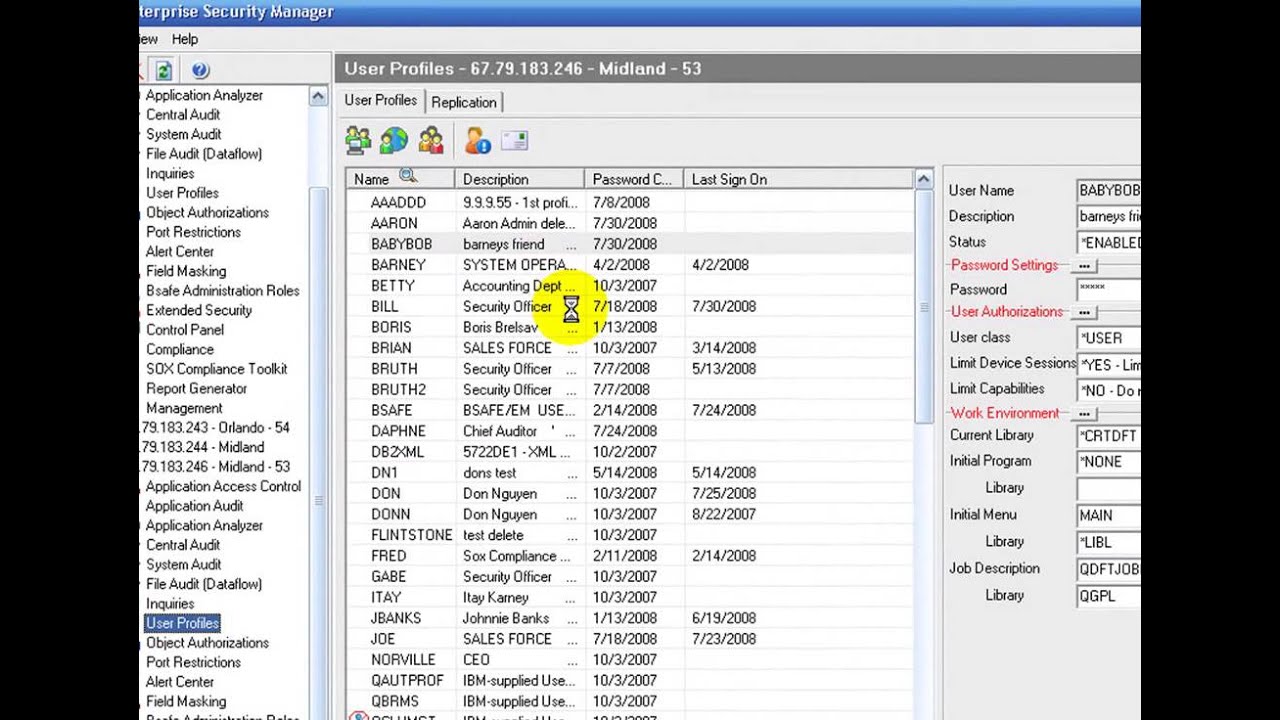
Task: Select the AARON user row
Action: coord(630,224)
